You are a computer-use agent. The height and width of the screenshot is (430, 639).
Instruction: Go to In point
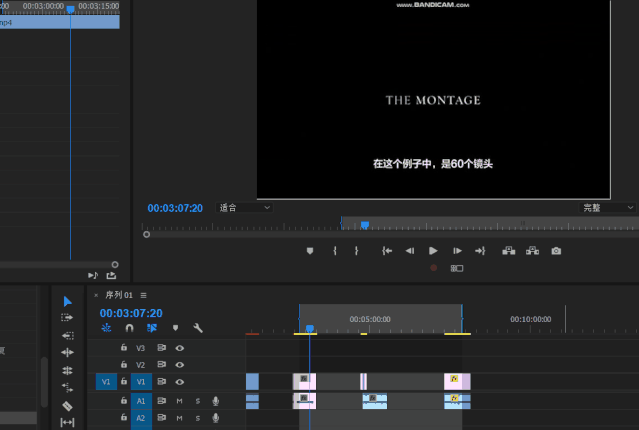(387, 251)
